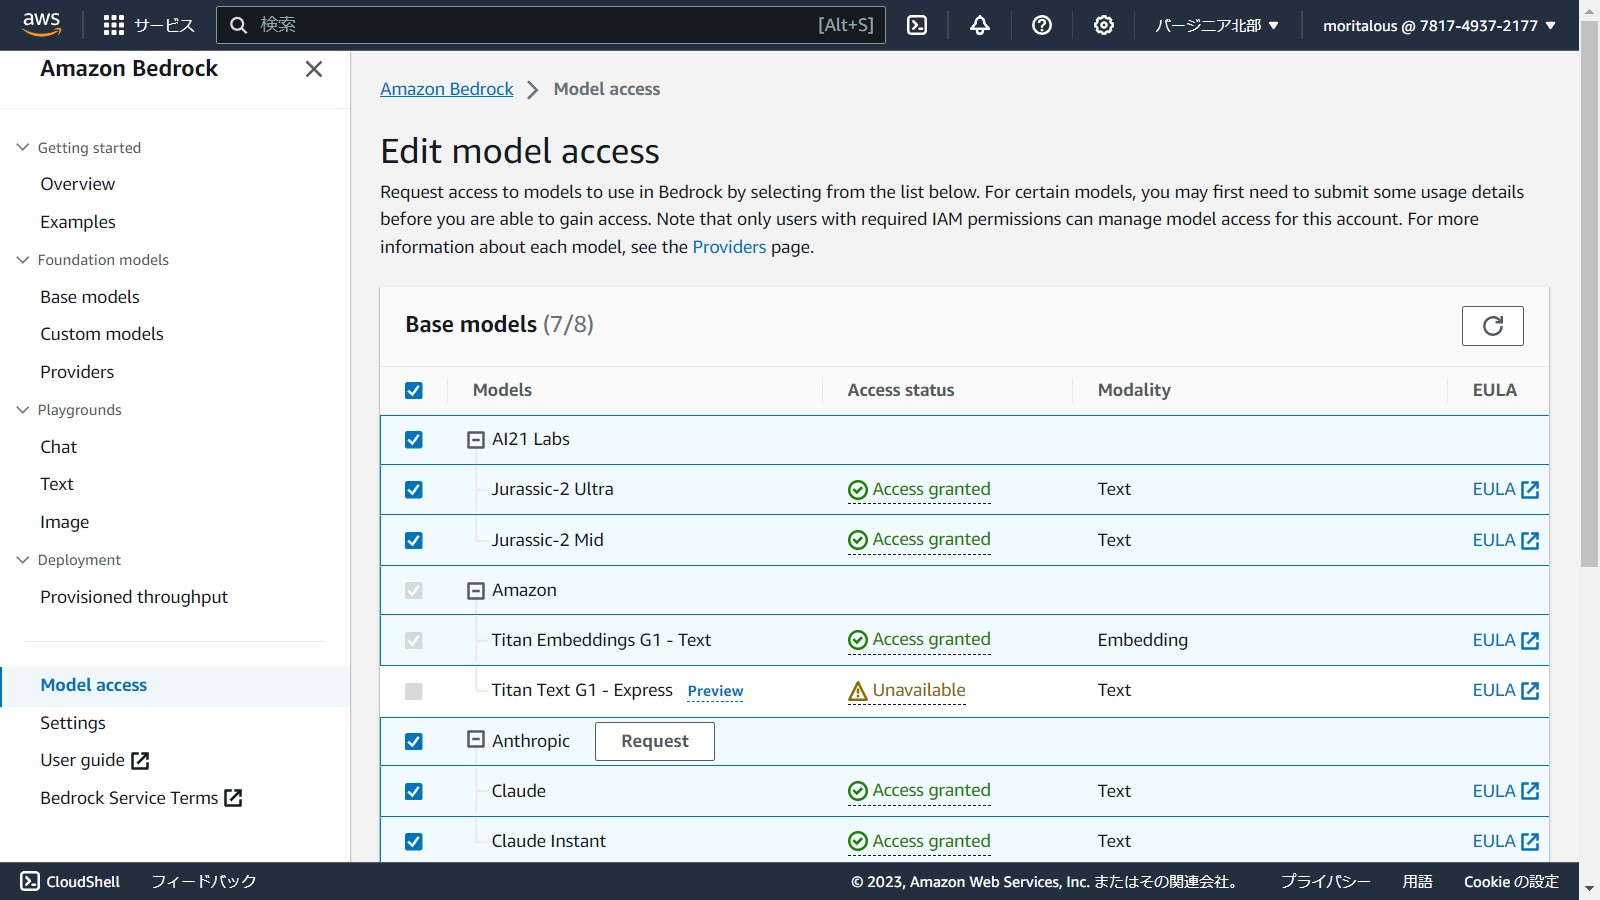1600x900 pixels.
Task: Open the settings gear in top bar
Action: (x=1104, y=25)
